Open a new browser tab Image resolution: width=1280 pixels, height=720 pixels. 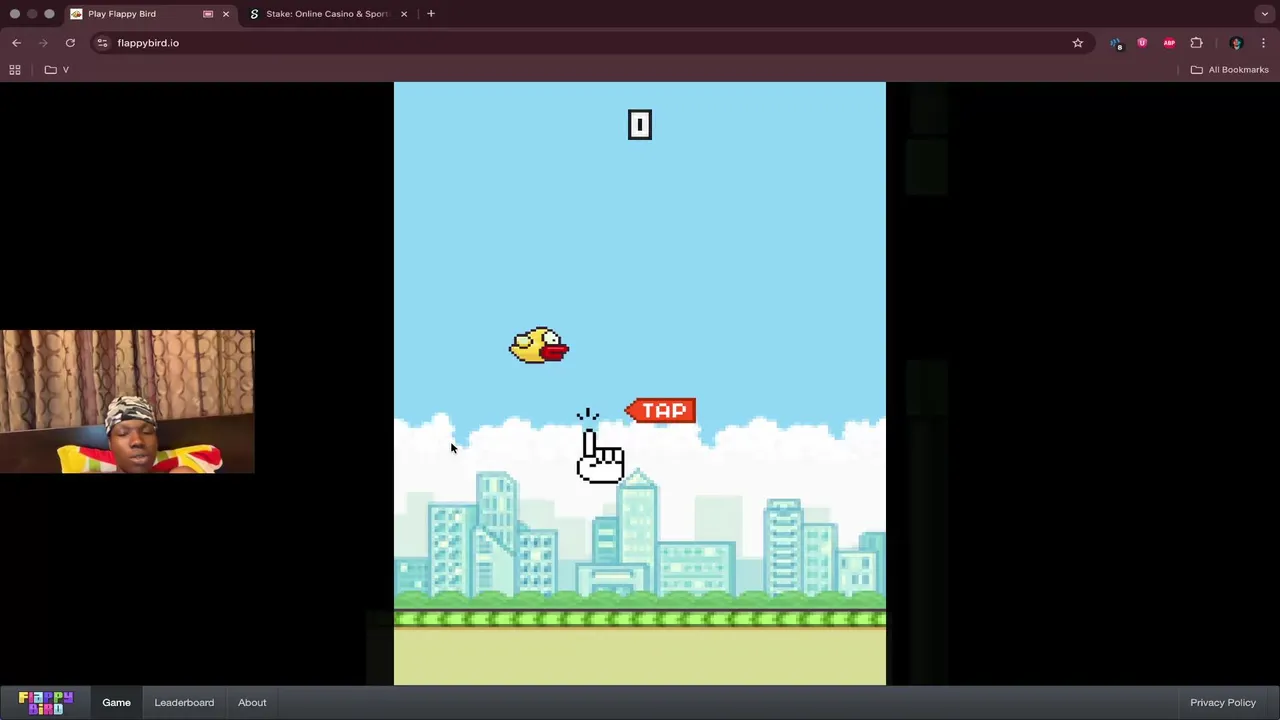[x=431, y=14]
